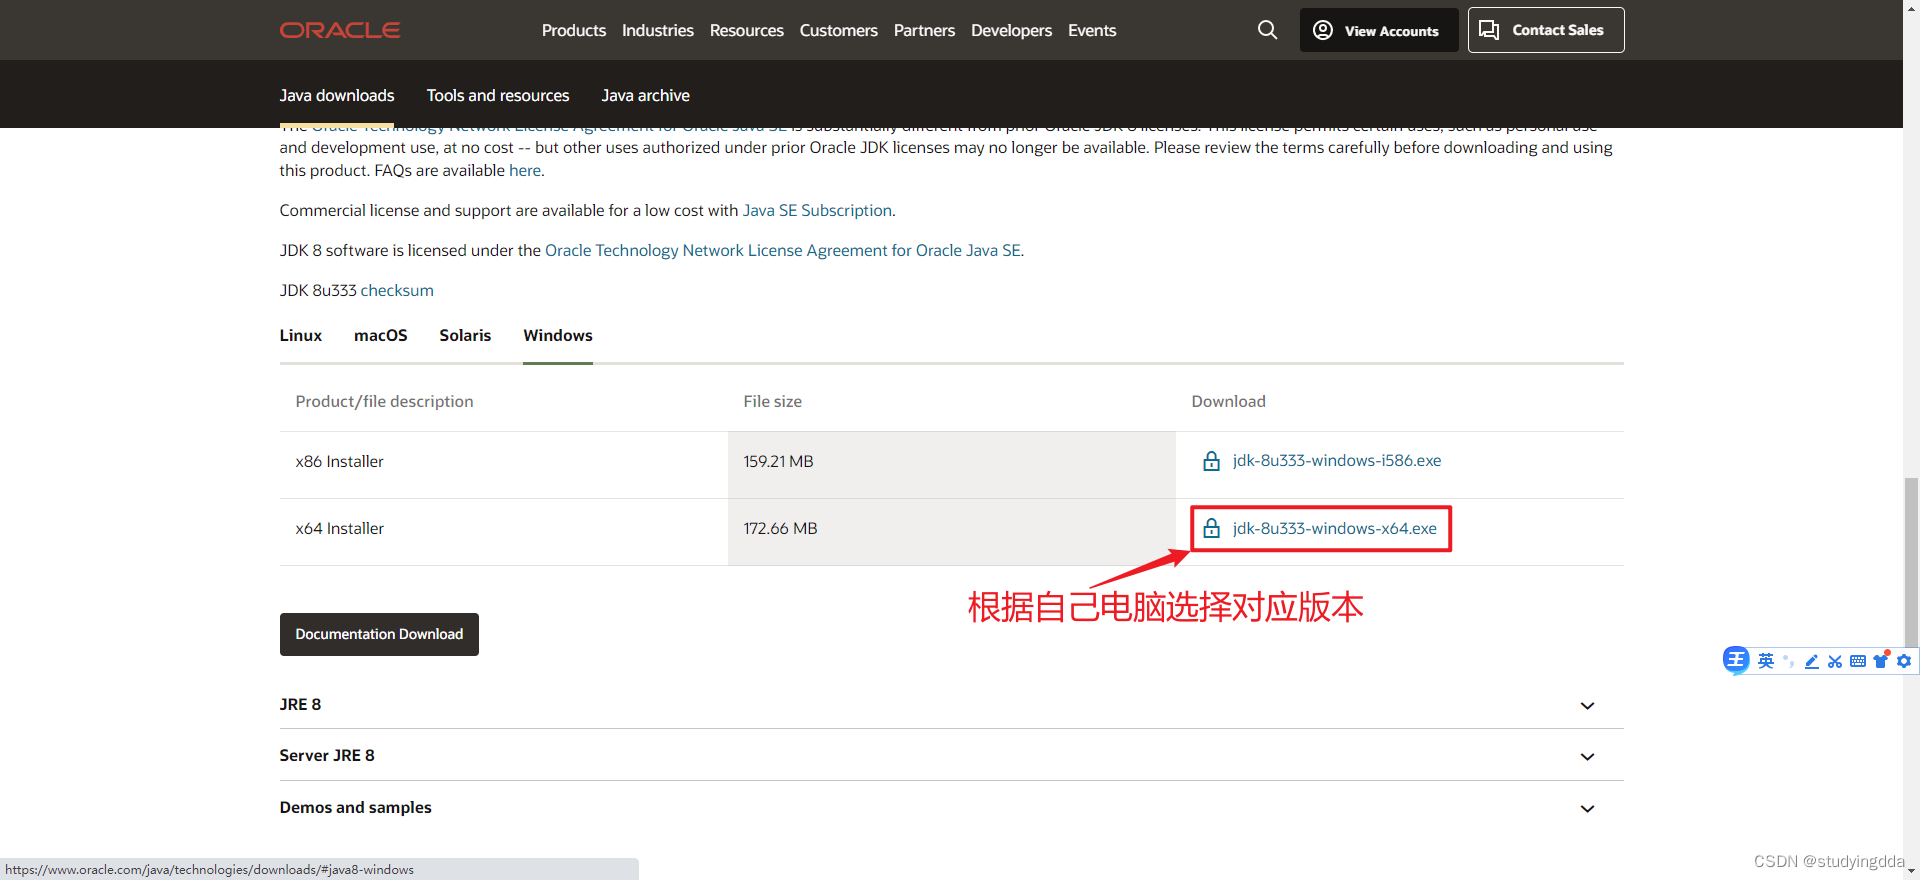Expand the Demos and samples section

tap(951, 807)
